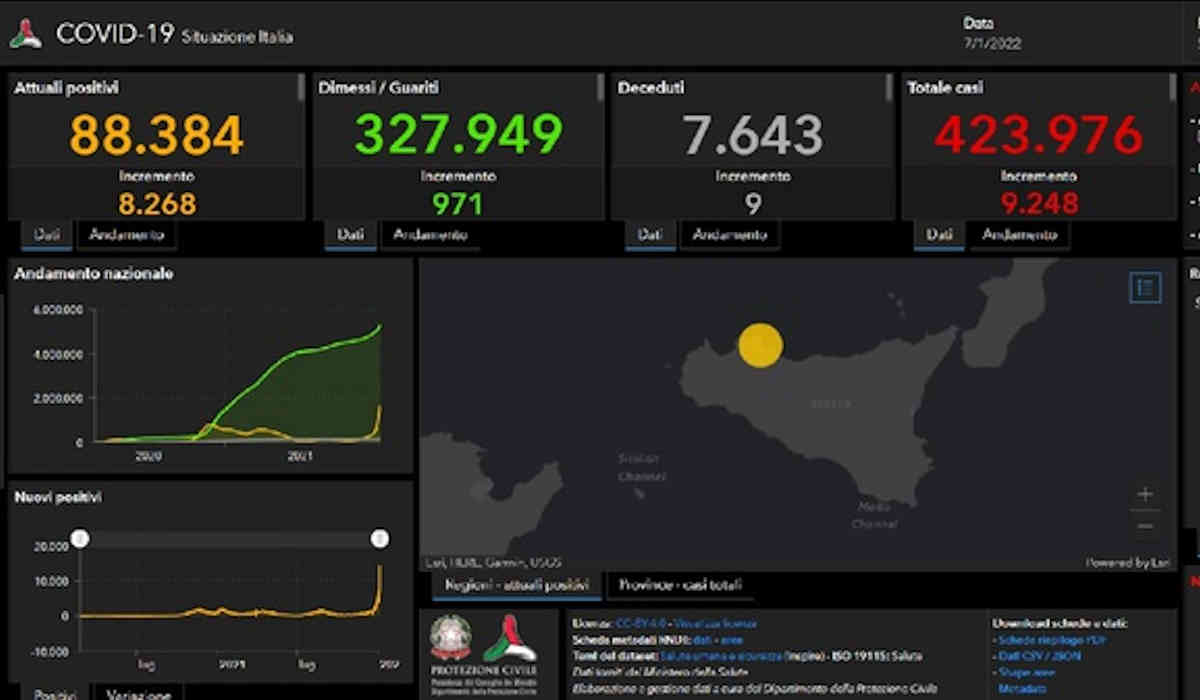Click the yellow circle marker over Sicily
Screen dimensions: 1200x700
click(x=760, y=345)
